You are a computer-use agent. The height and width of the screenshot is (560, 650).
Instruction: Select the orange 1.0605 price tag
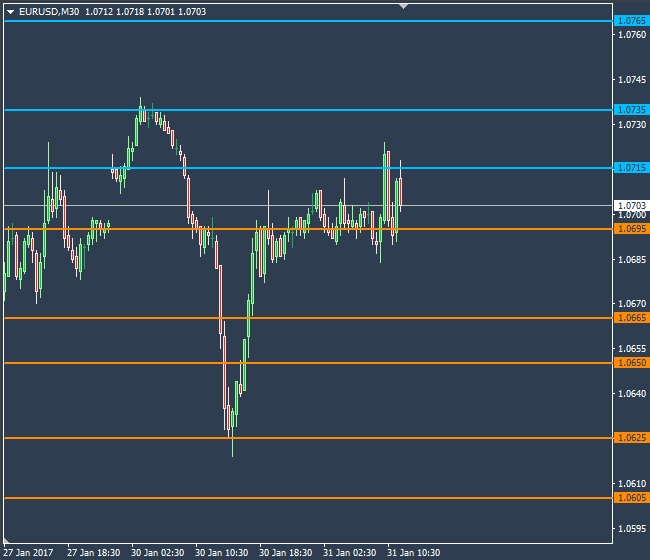[x=630, y=498]
